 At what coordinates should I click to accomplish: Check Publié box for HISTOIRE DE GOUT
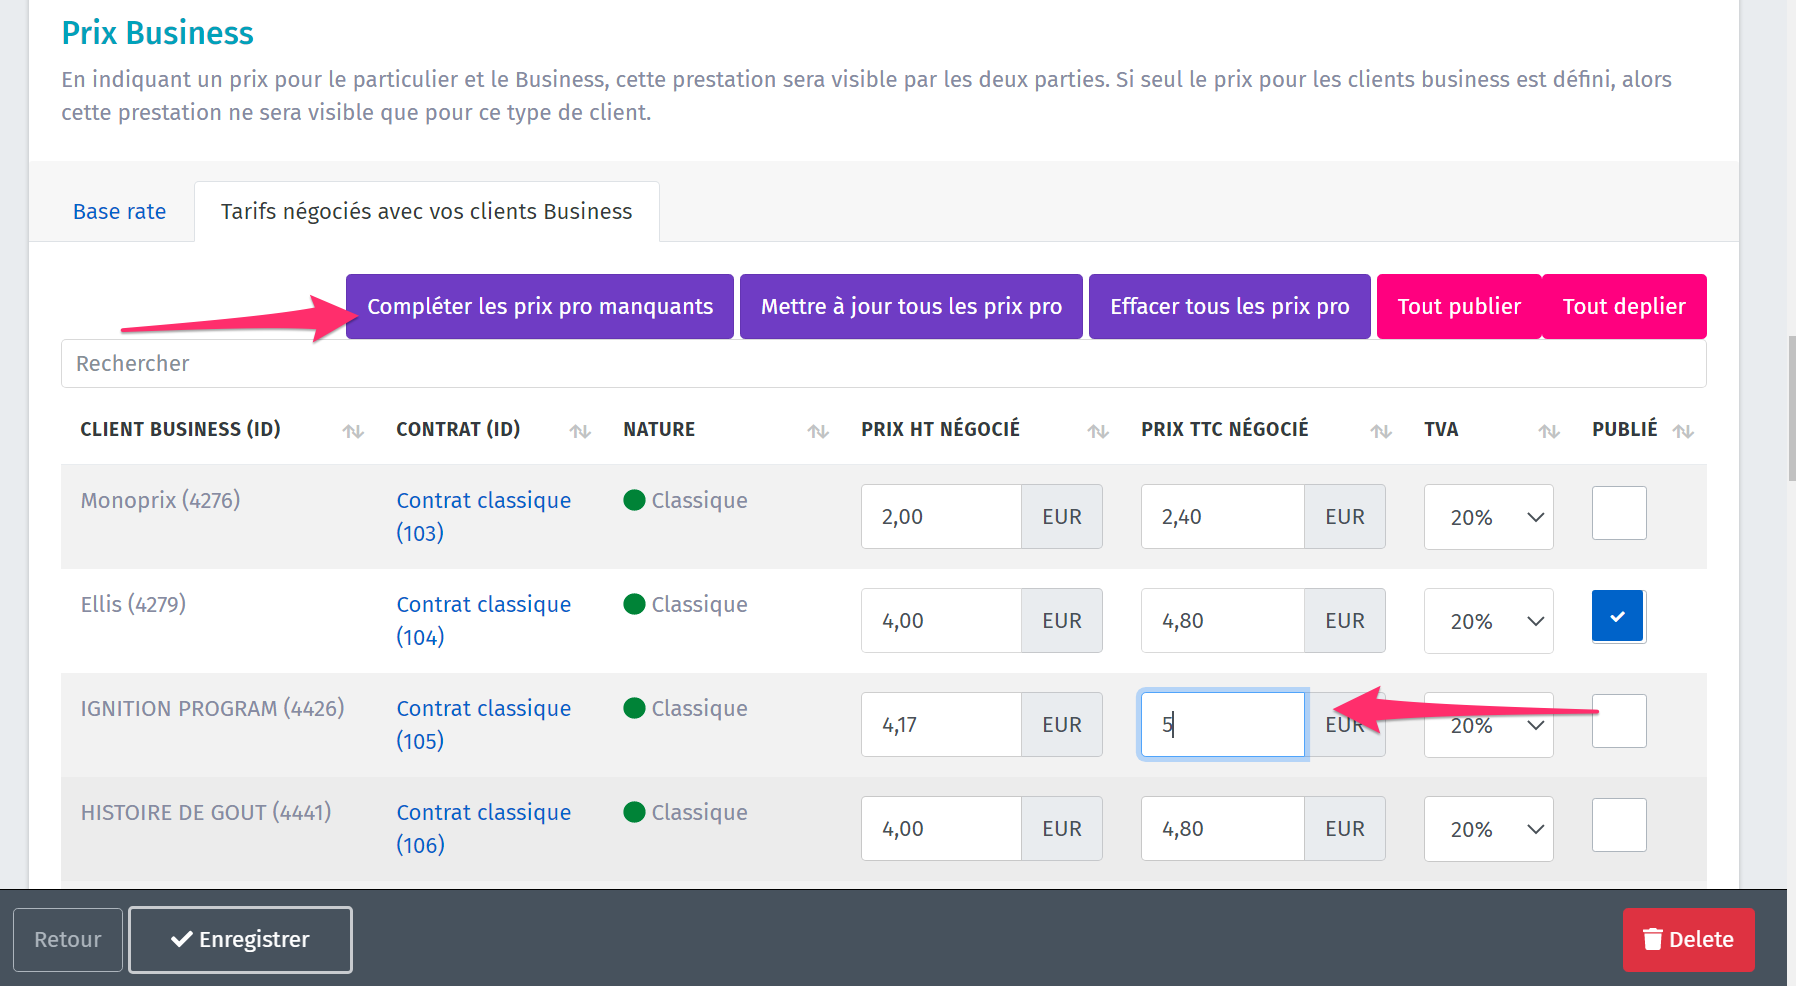pyautogui.click(x=1618, y=825)
